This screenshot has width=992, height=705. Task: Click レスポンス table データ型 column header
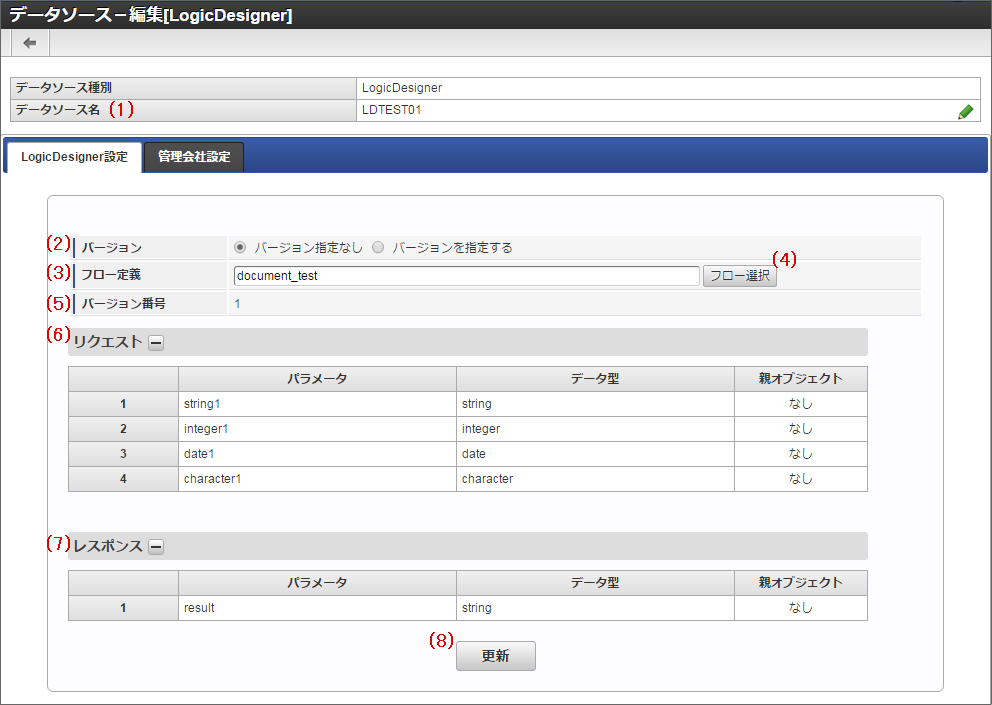[x=595, y=583]
